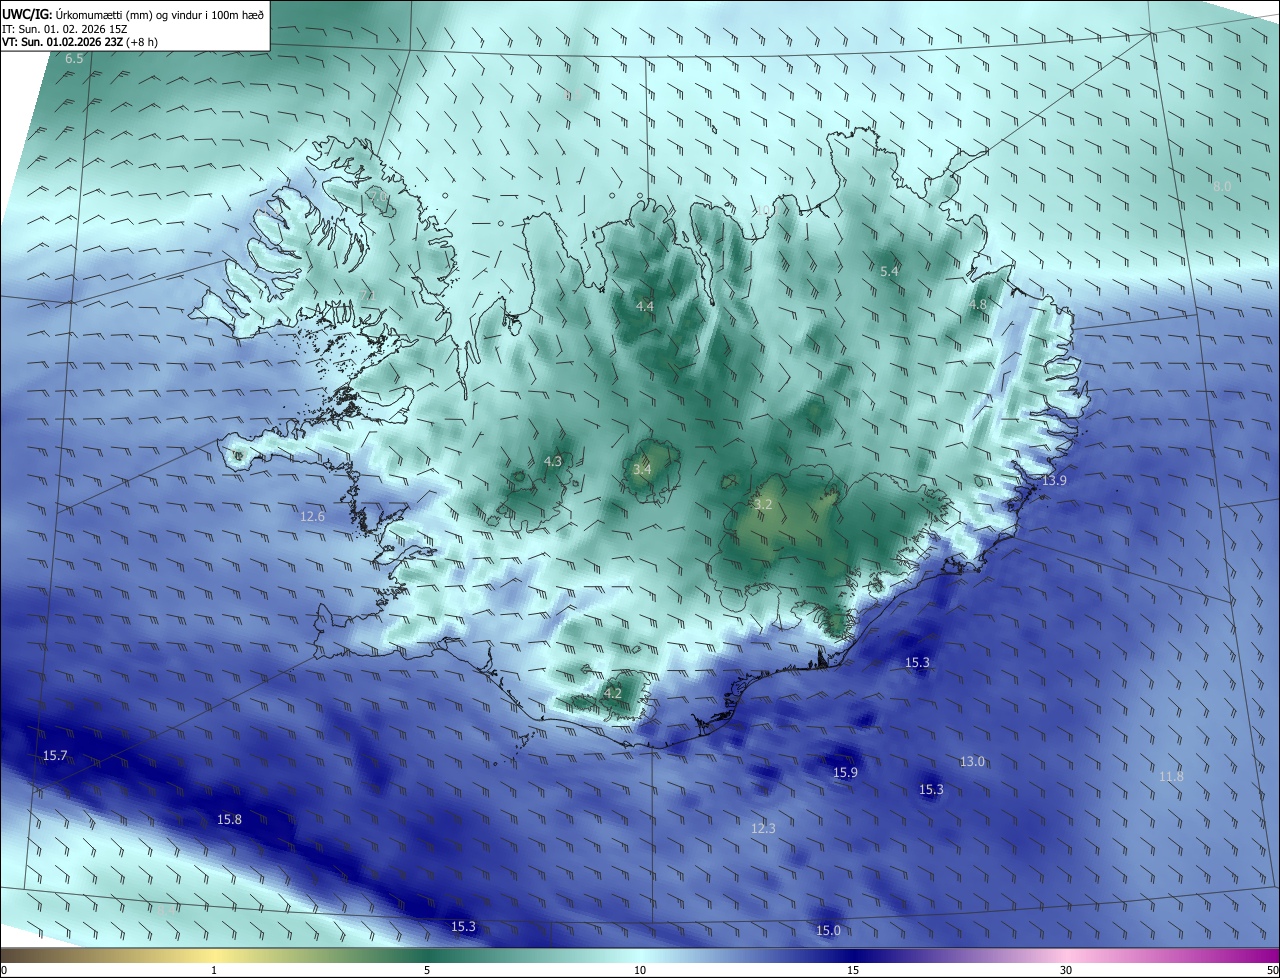Click the colour bar above the 15 tick

(853, 955)
